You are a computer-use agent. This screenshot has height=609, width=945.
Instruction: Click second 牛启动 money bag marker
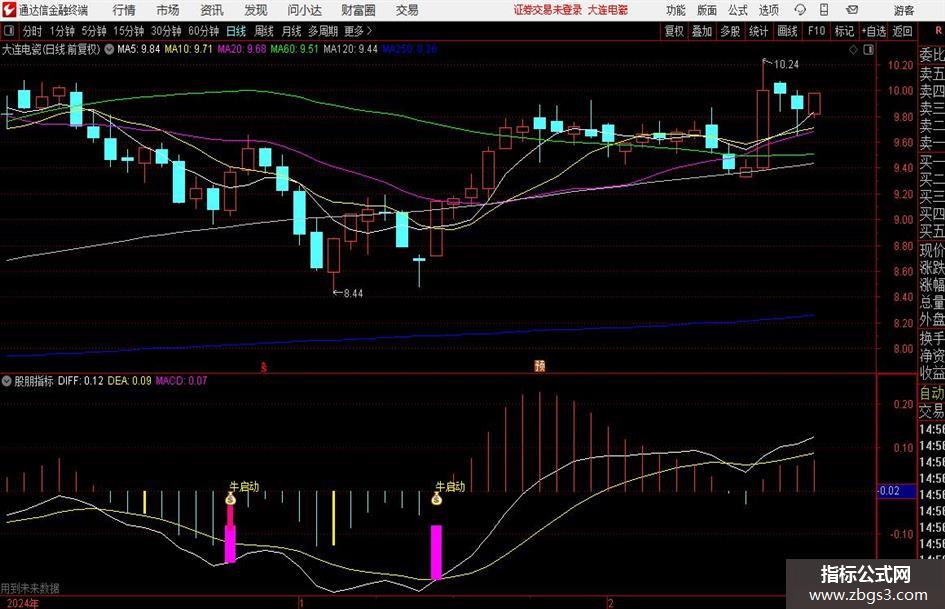click(x=437, y=499)
